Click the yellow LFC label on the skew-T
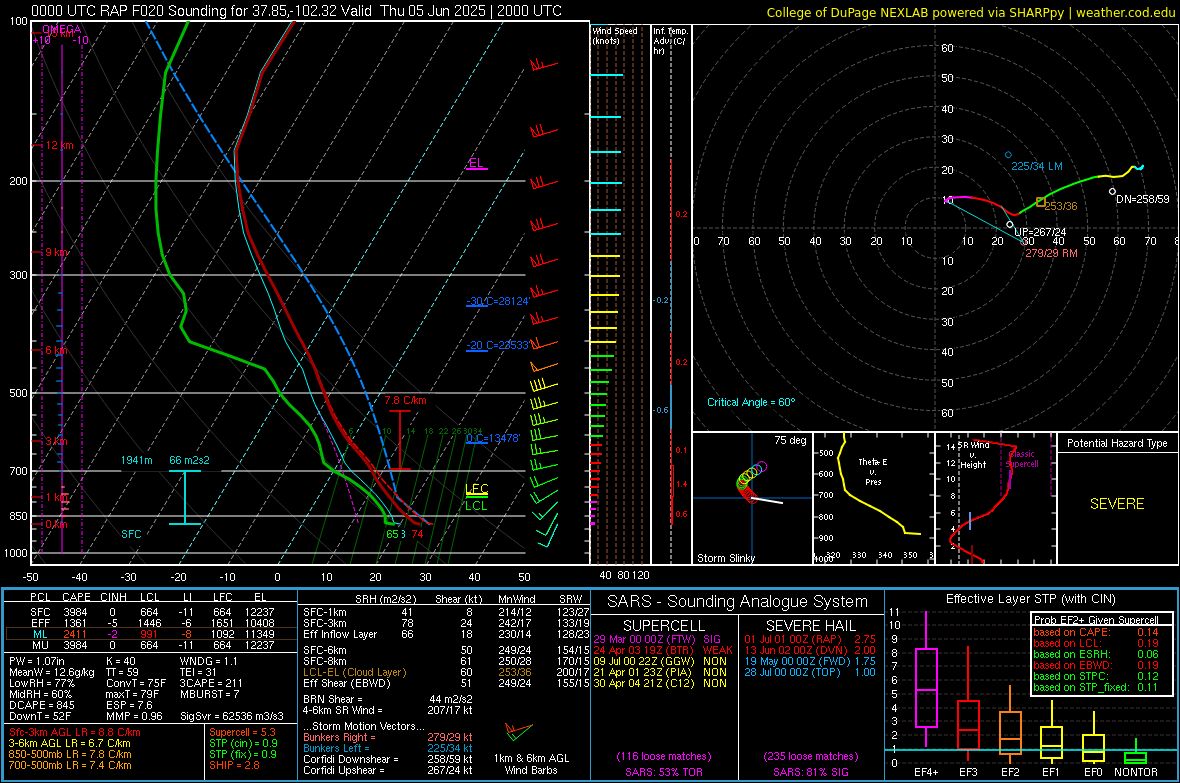This screenshot has width=1180, height=783. click(x=477, y=489)
